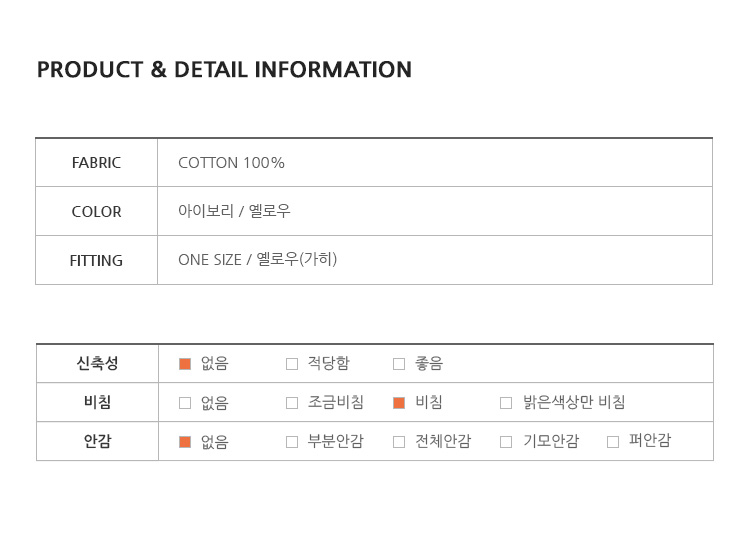
Task: Check 없음 box in 안감 row
Action: 185,442
